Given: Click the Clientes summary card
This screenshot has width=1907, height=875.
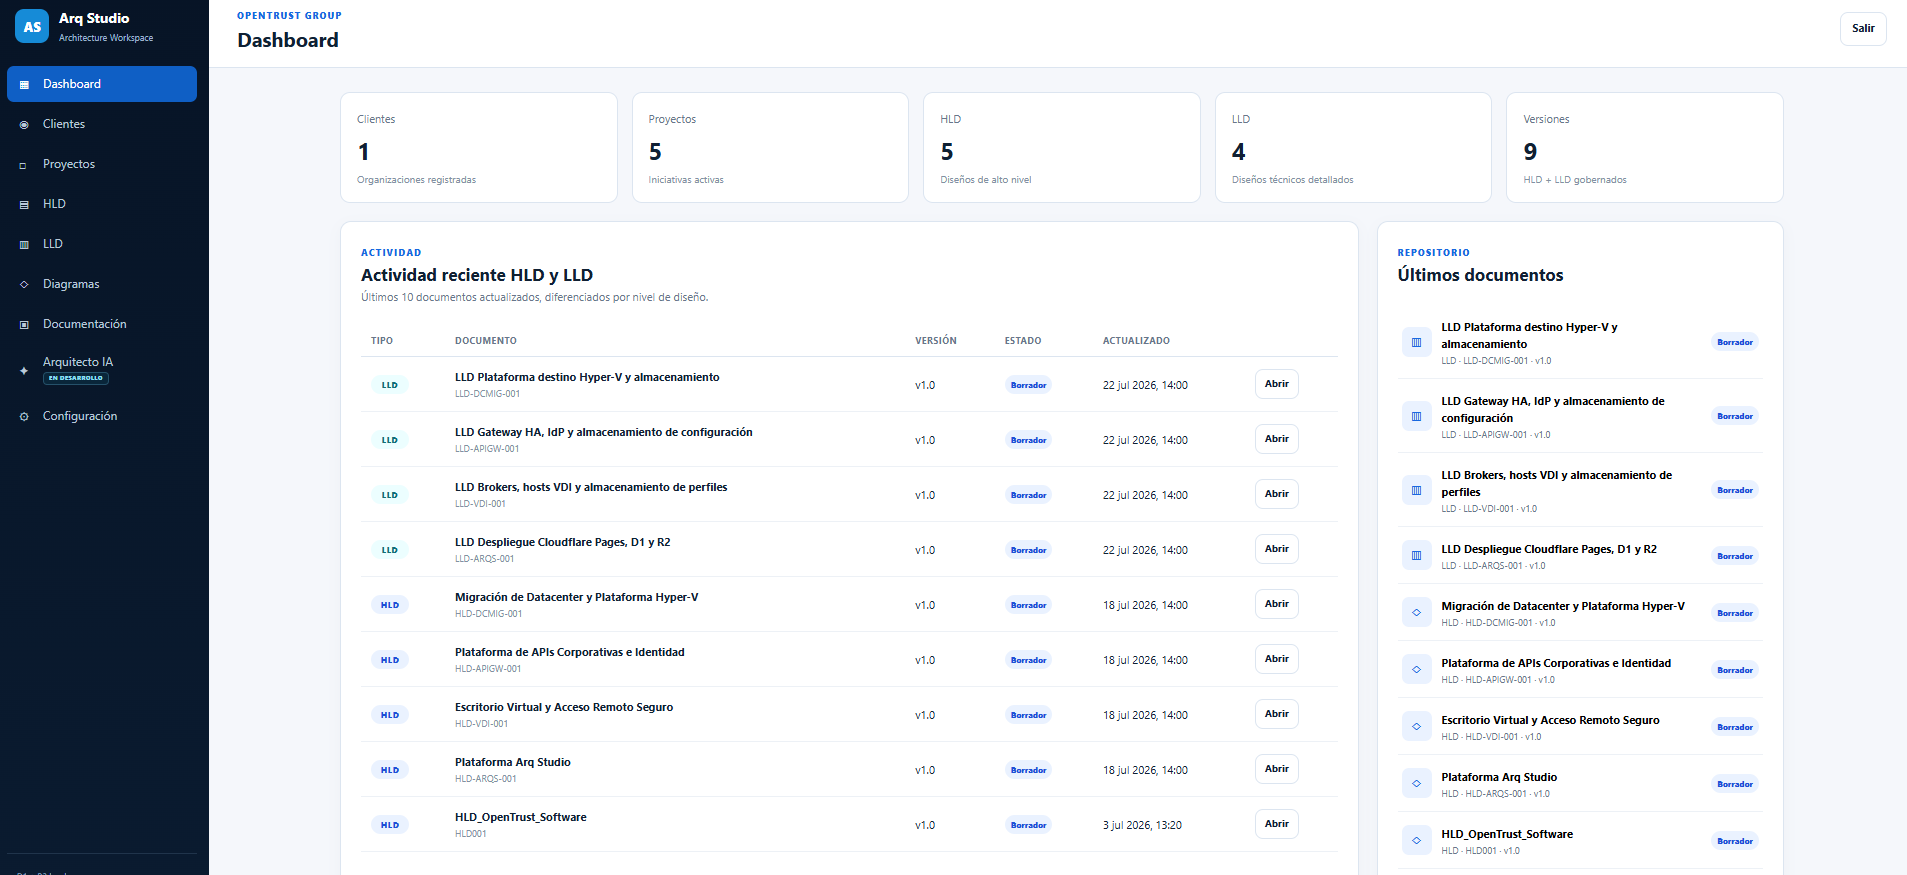Looking at the screenshot, I should (479, 148).
